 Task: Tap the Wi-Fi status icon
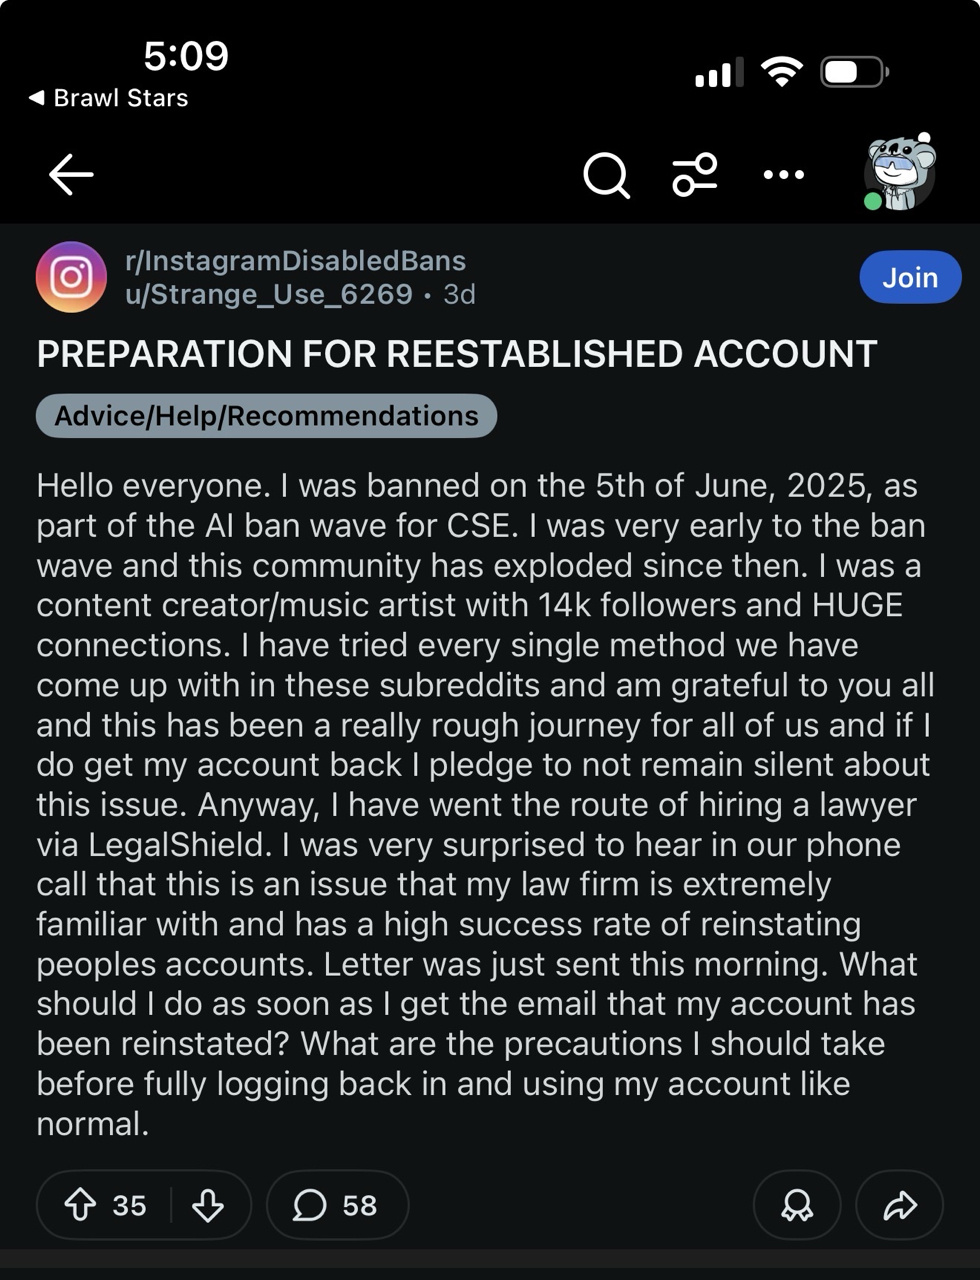pyautogui.click(x=781, y=71)
